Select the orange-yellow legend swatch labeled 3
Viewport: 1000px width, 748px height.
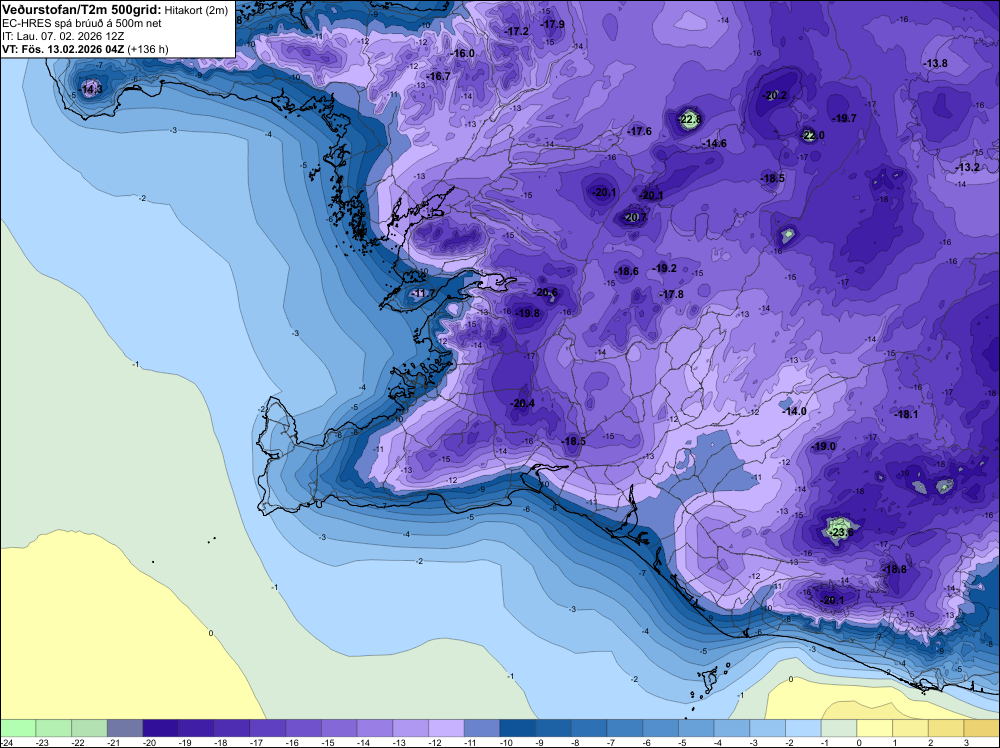982,728
